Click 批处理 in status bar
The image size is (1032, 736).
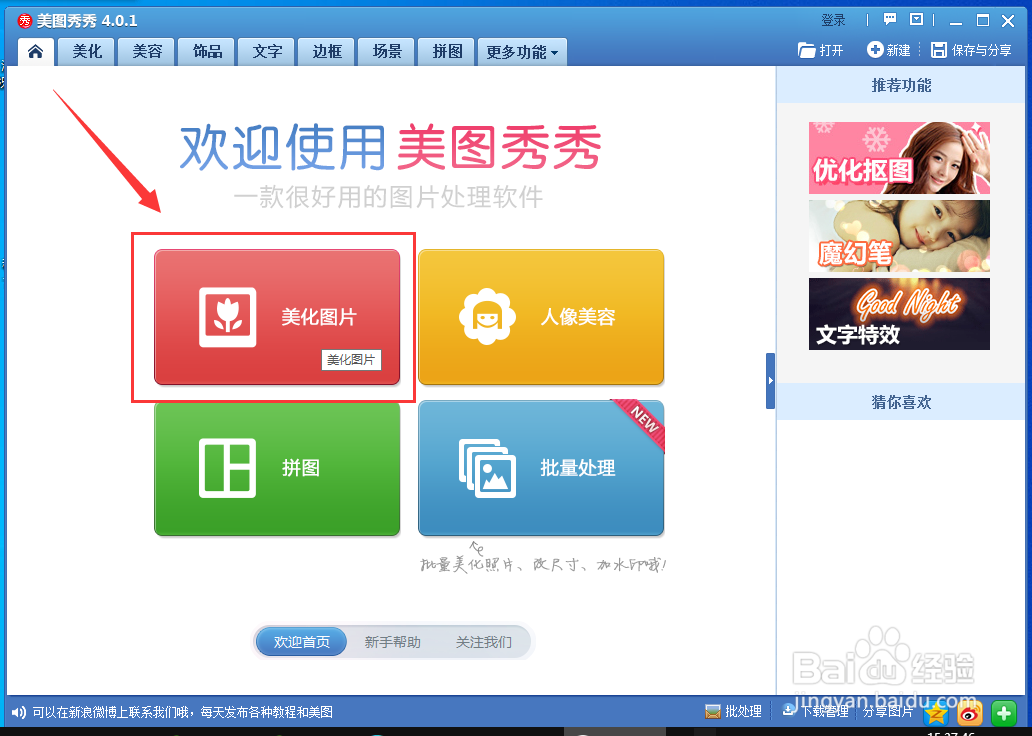pos(733,712)
